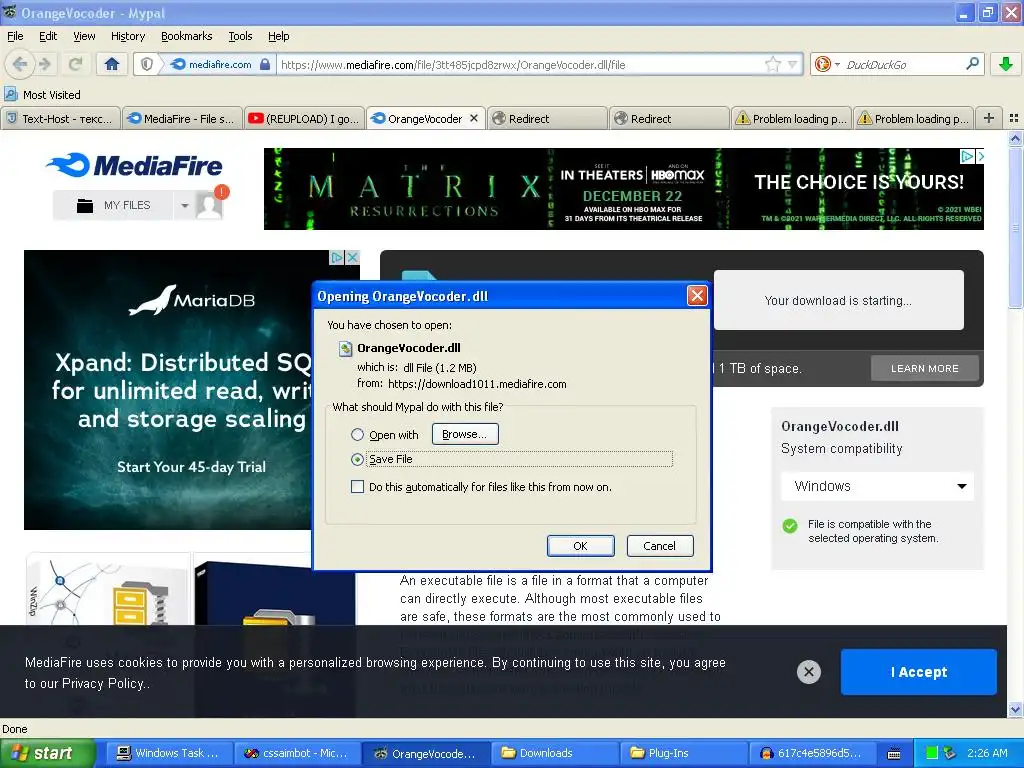Open the View menu
This screenshot has width=1024, height=768.
pyautogui.click(x=84, y=36)
